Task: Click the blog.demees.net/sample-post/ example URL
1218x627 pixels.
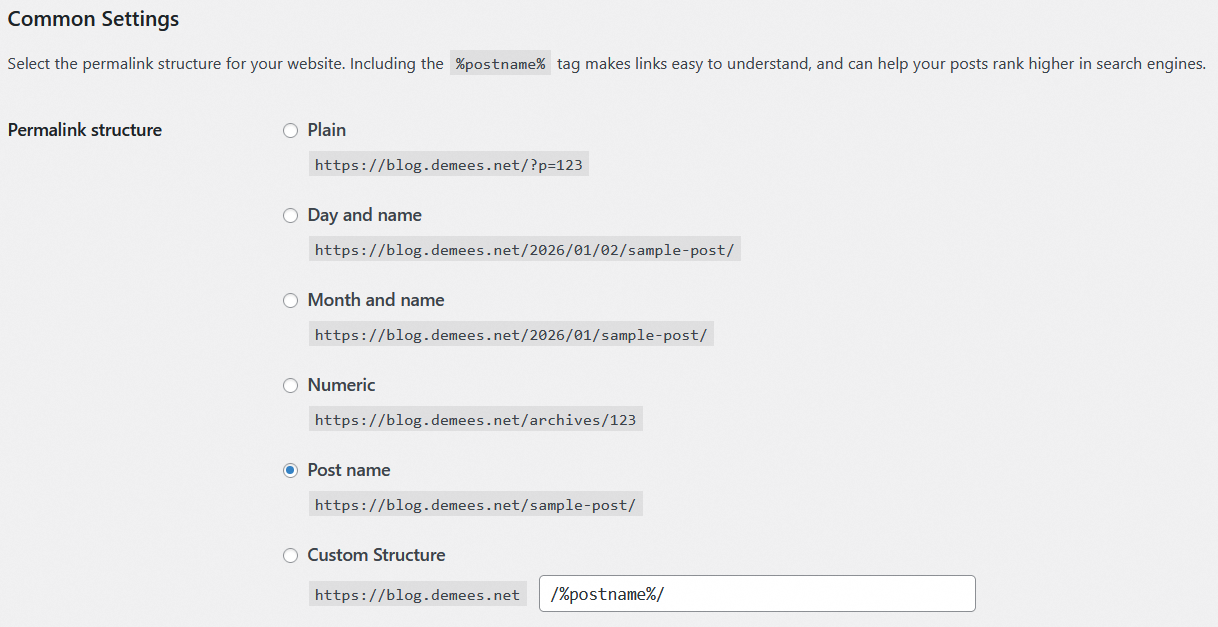Action: [475, 505]
